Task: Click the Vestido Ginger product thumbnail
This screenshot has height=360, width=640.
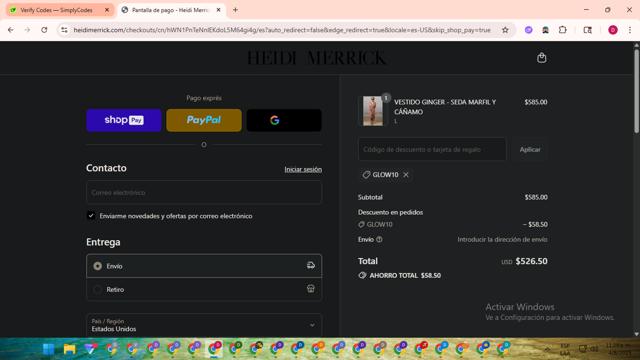Action: (373, 111)
